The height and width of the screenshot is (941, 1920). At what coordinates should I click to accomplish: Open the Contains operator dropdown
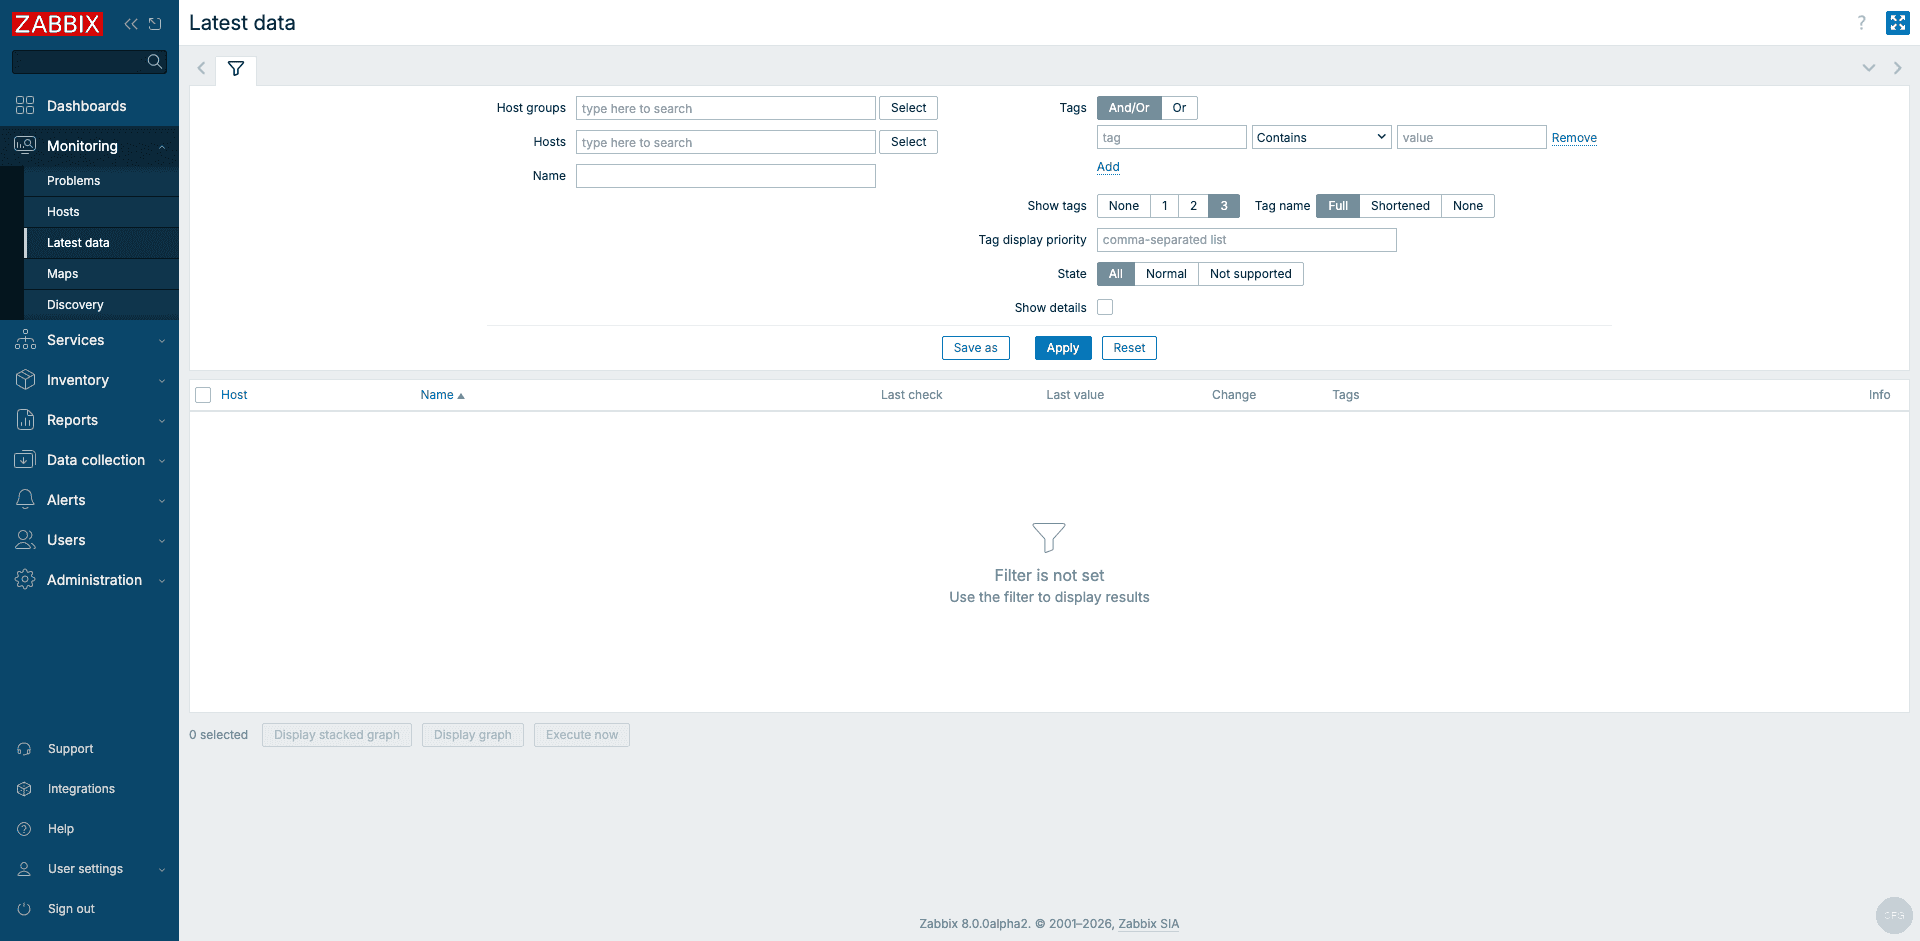1321,136
